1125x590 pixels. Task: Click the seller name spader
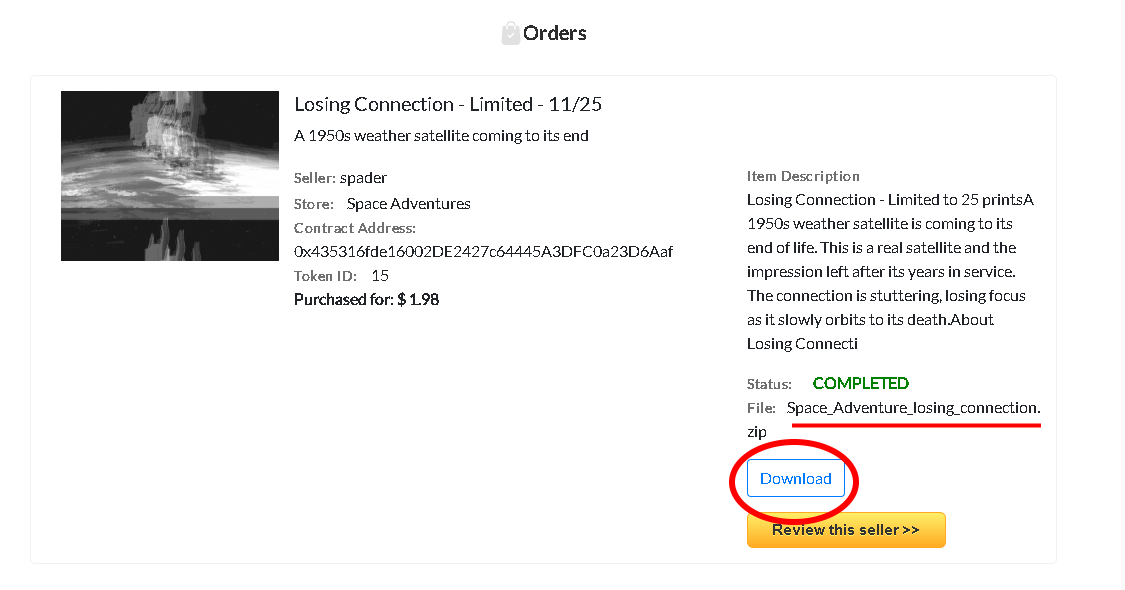[363, 177]
